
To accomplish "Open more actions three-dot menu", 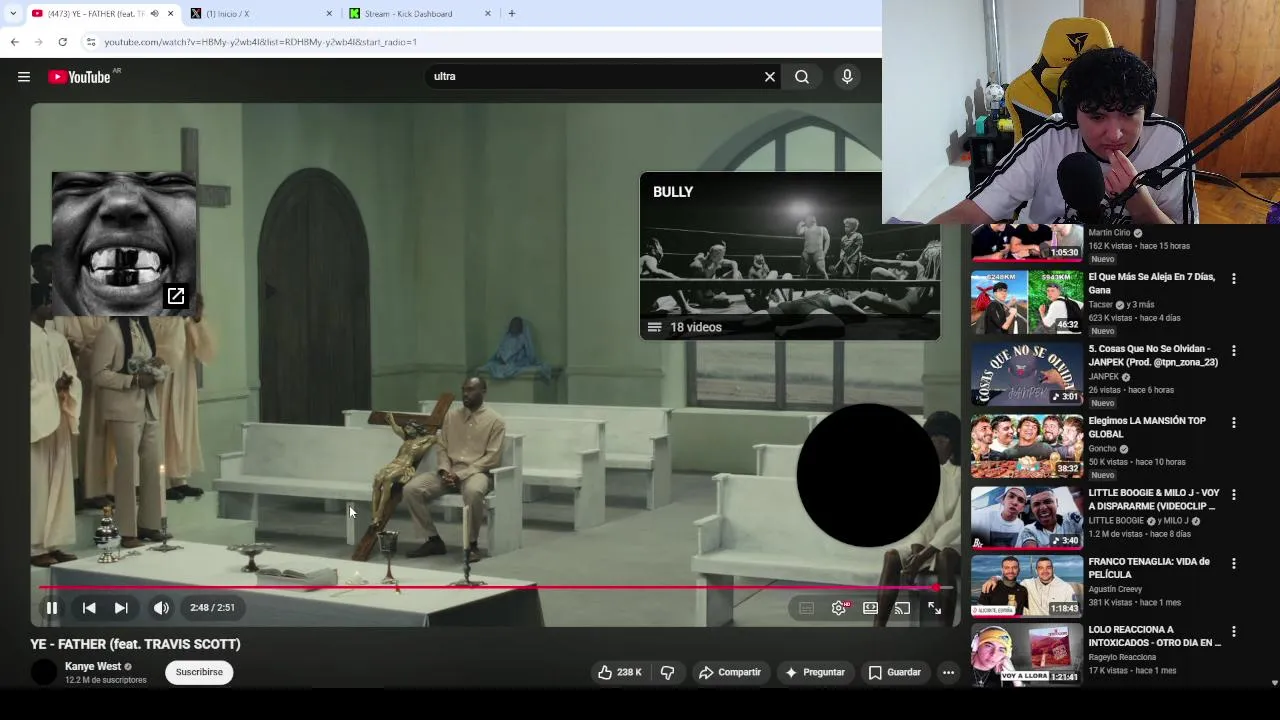I will tap(948, 672).
